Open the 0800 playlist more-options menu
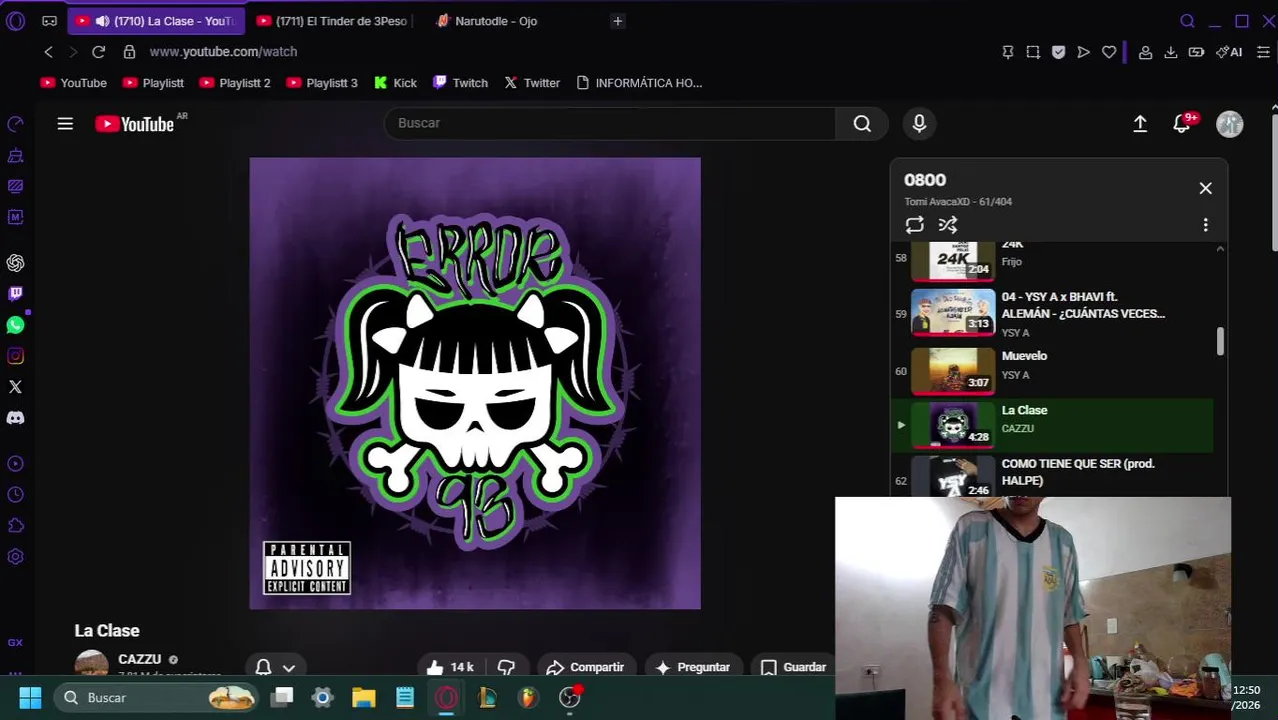This screenshot has width=1278, height=720. [1205, 225]
